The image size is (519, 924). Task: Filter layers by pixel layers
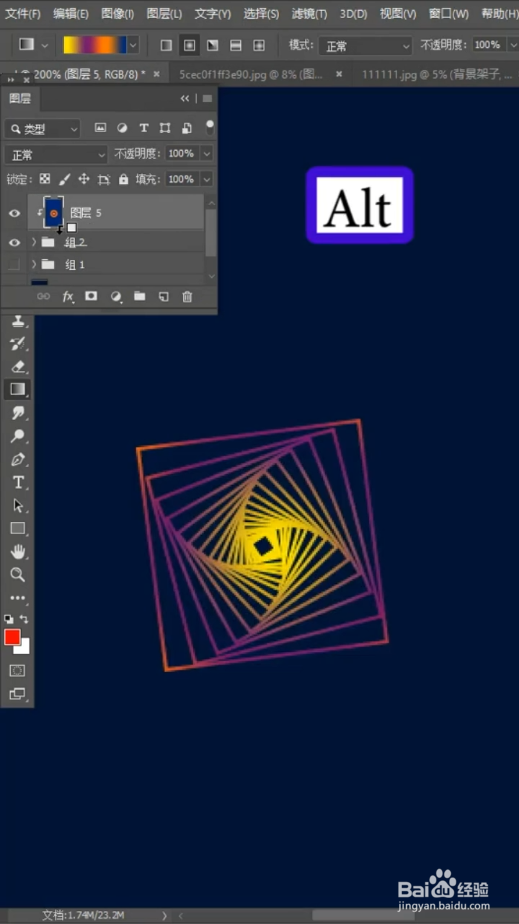100,127
